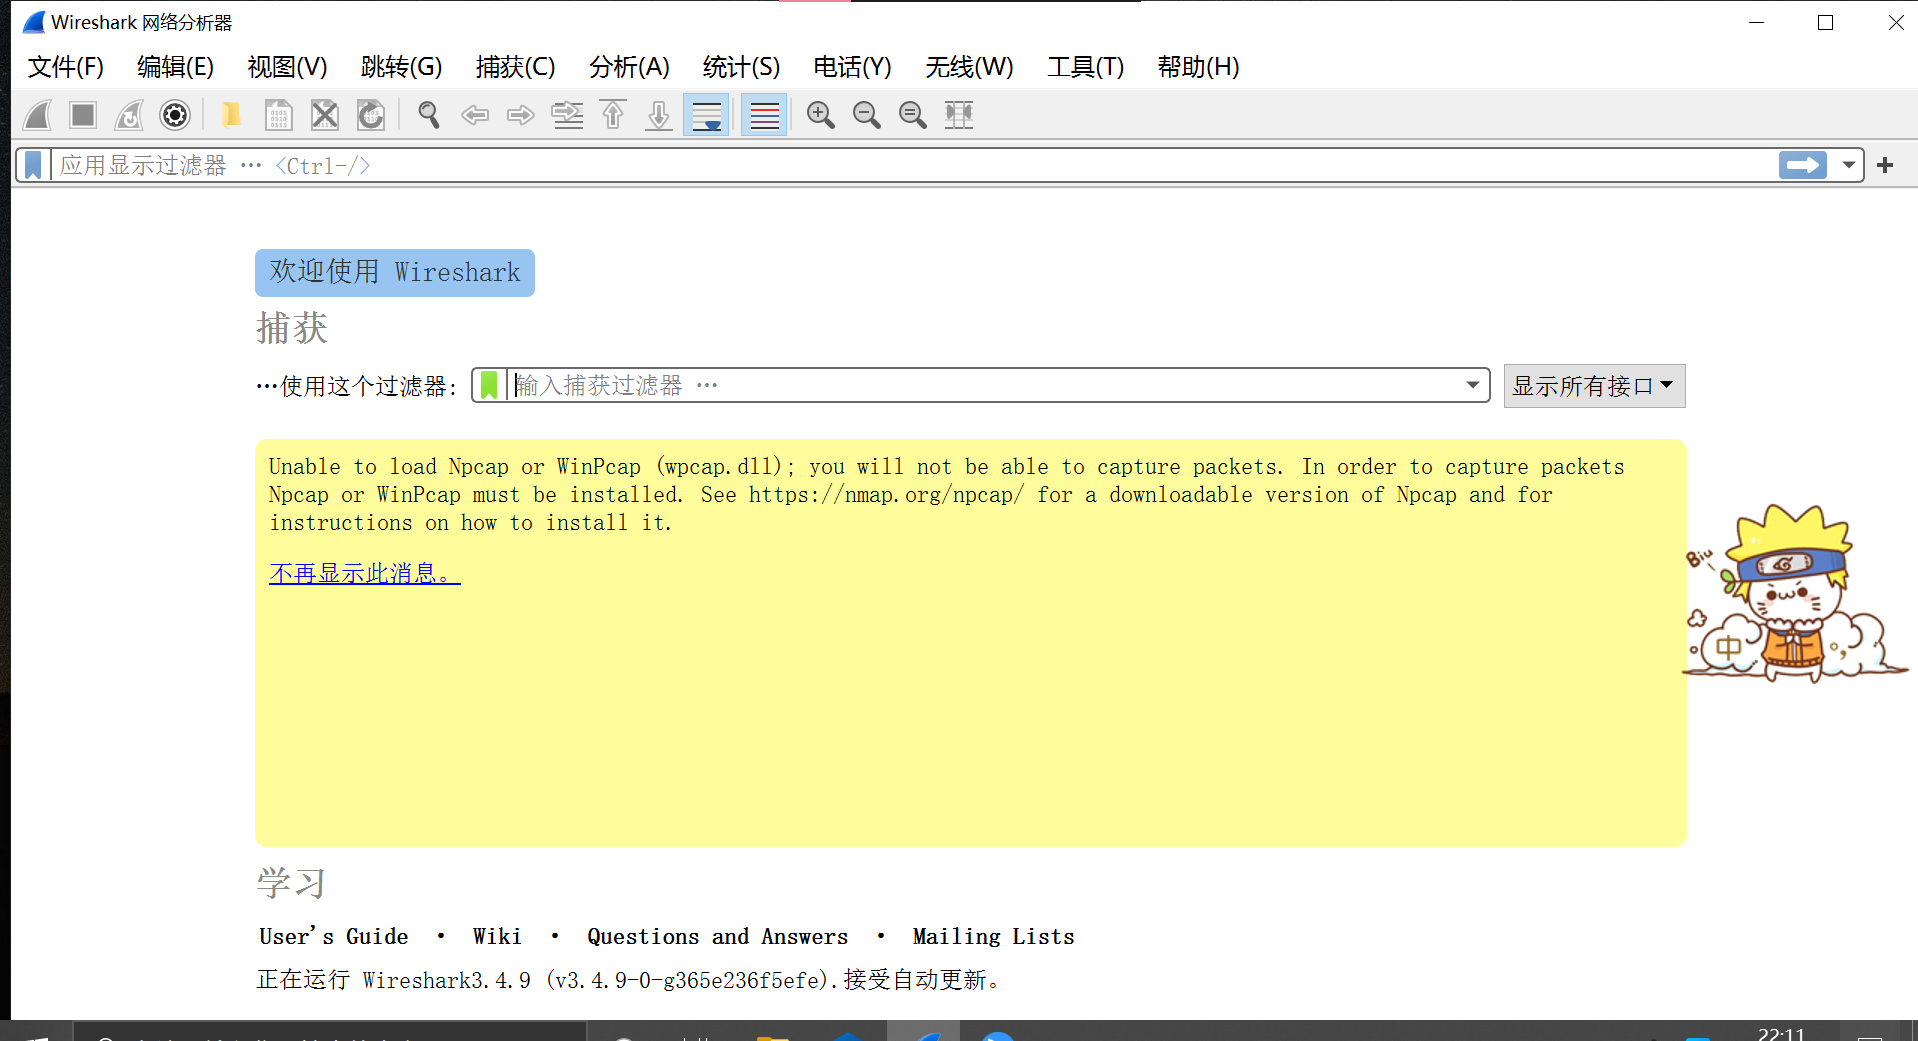Open capture options with the gear icon

175,114
